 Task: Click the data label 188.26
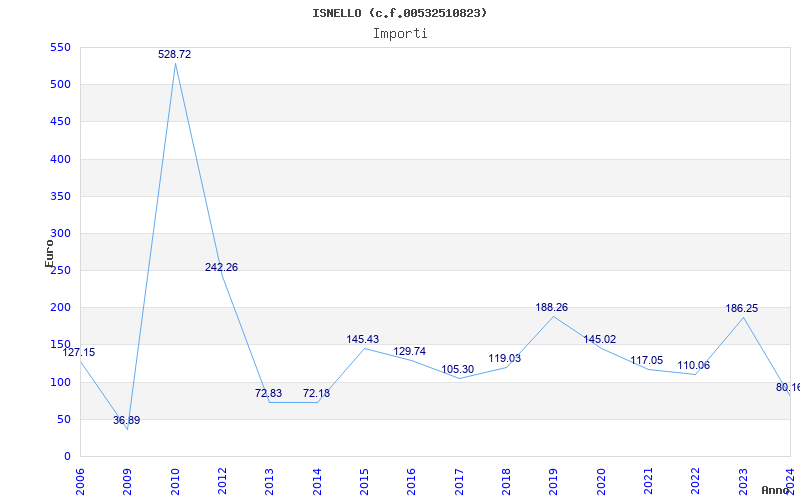pyautogui.click(x=552, y=308)
